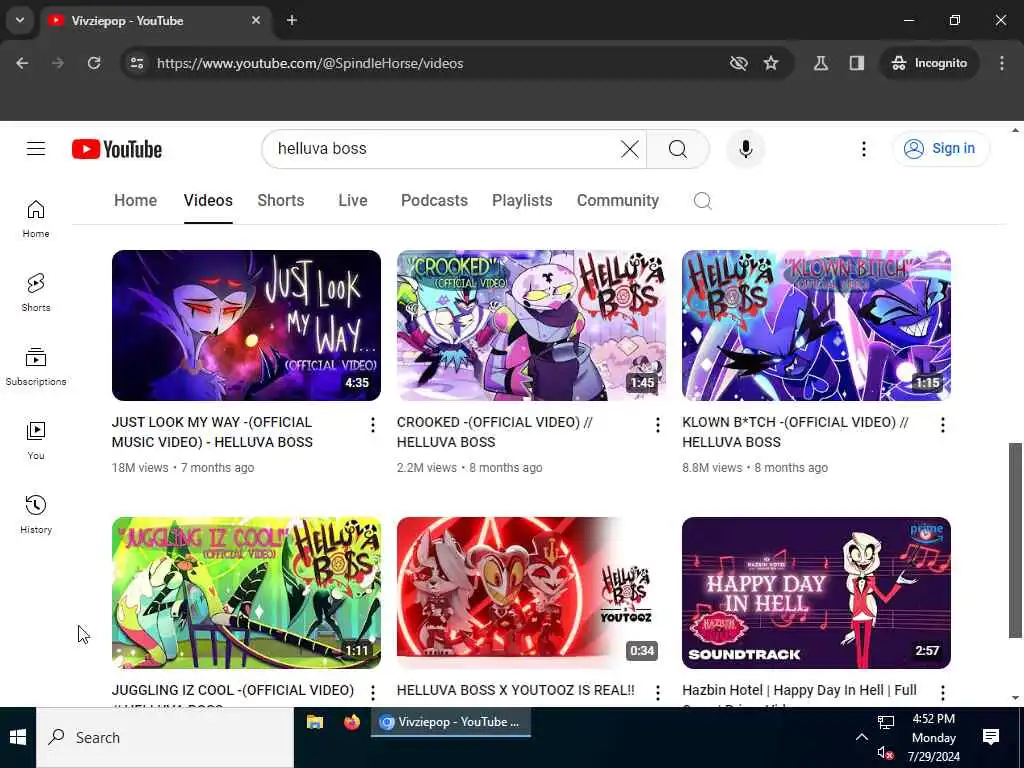1024x768 pixels.
Task: Close the Vivziepop YouTube tab
Action: [256, 20]
